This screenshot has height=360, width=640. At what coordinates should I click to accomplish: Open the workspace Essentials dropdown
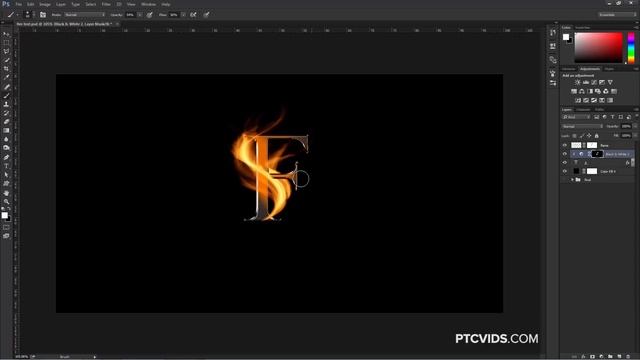pos(617,15)
